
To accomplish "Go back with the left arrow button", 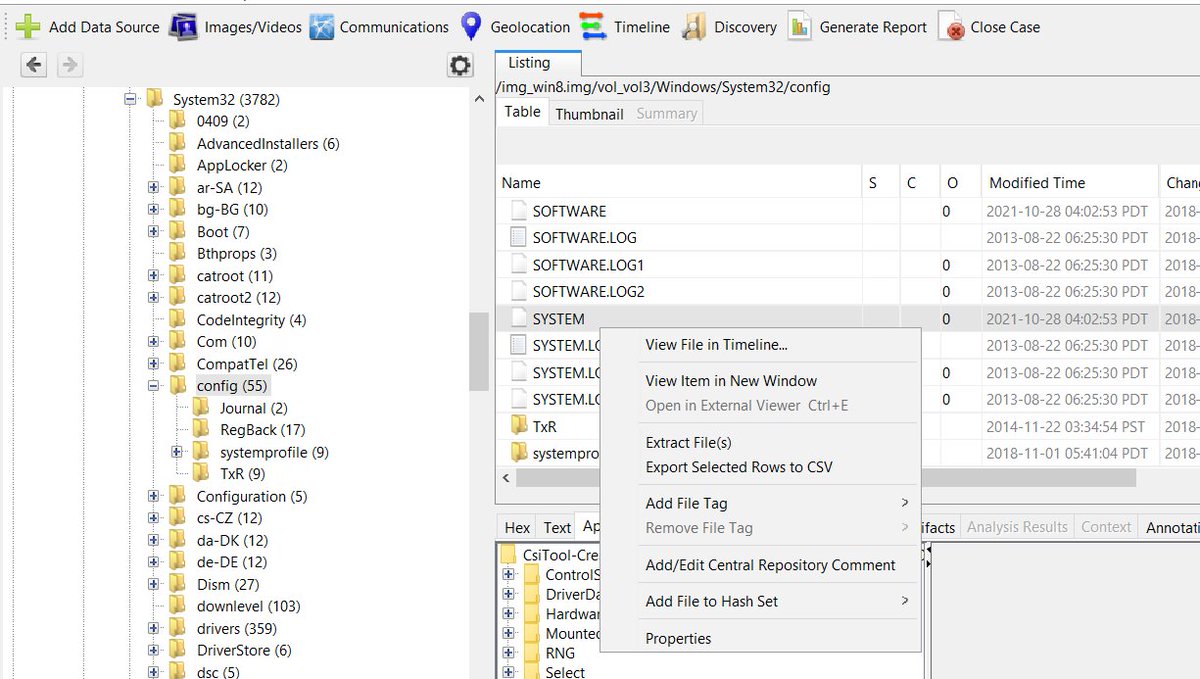I will point(35,65).
